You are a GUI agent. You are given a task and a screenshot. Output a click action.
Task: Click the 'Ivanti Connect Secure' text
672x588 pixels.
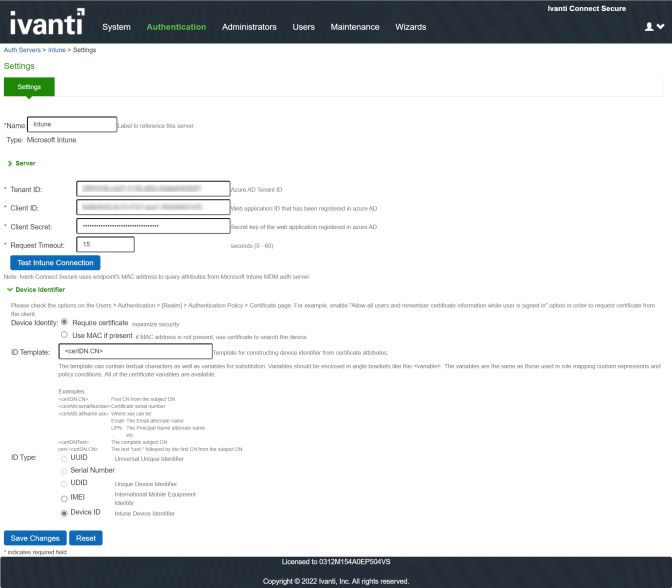[x=586, y=9]
